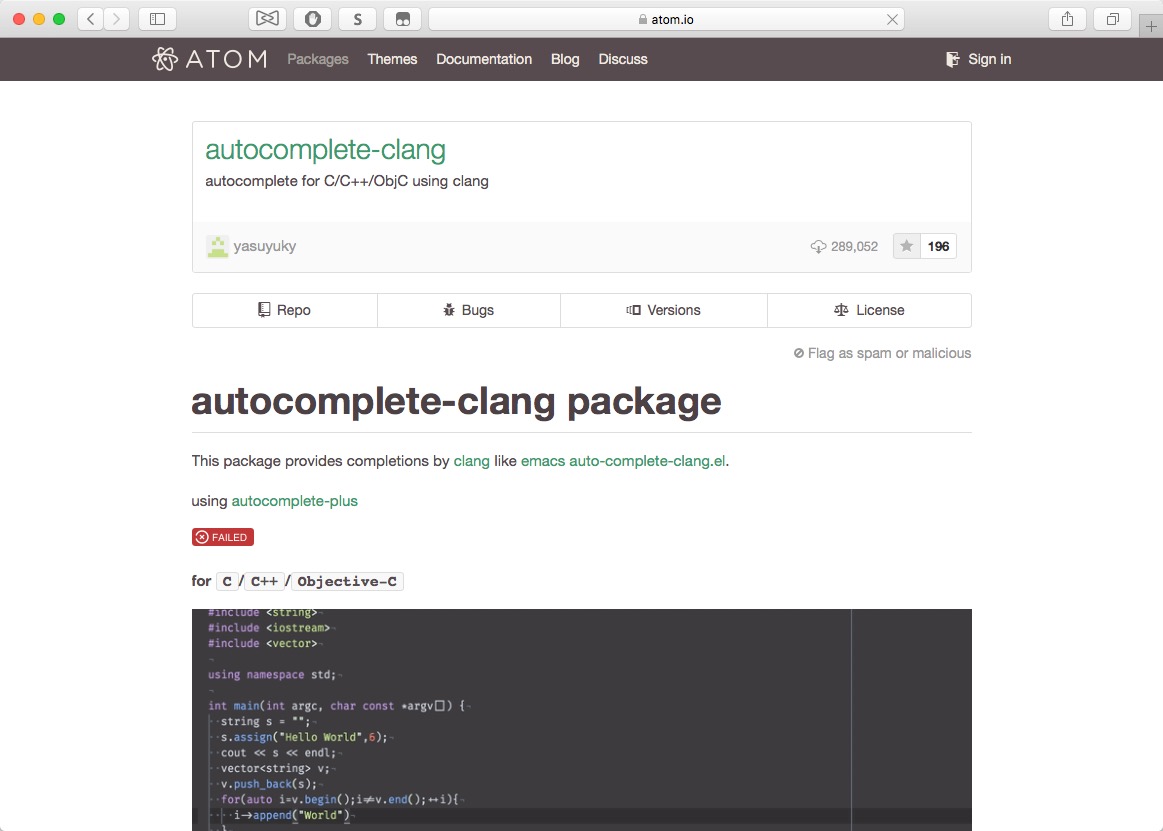Viewport: 1163px width, 831px height.
Task: Follow the clang link in the description
Action: coord(472,461)
